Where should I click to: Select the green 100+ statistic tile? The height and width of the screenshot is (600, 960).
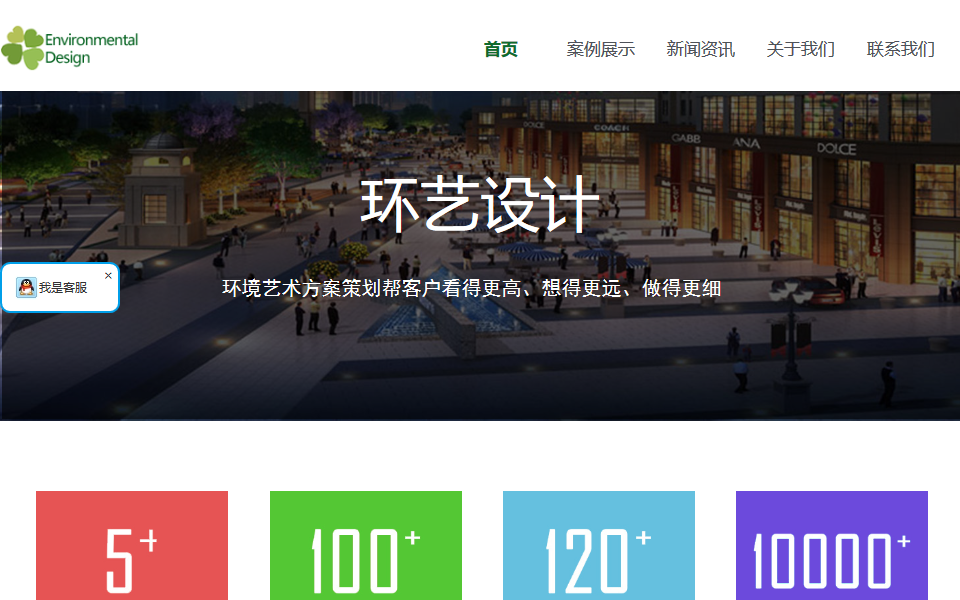(365, 546)
